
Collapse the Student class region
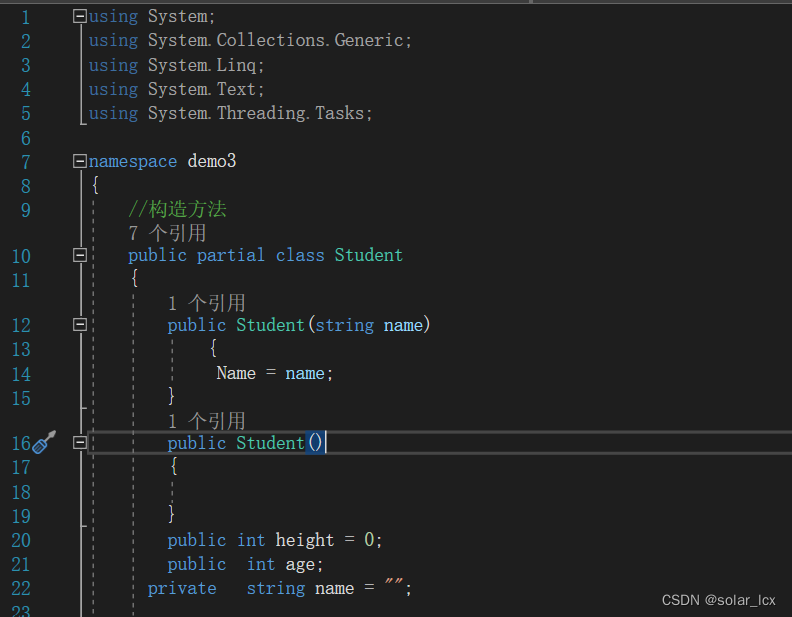[x=79, y=255]
